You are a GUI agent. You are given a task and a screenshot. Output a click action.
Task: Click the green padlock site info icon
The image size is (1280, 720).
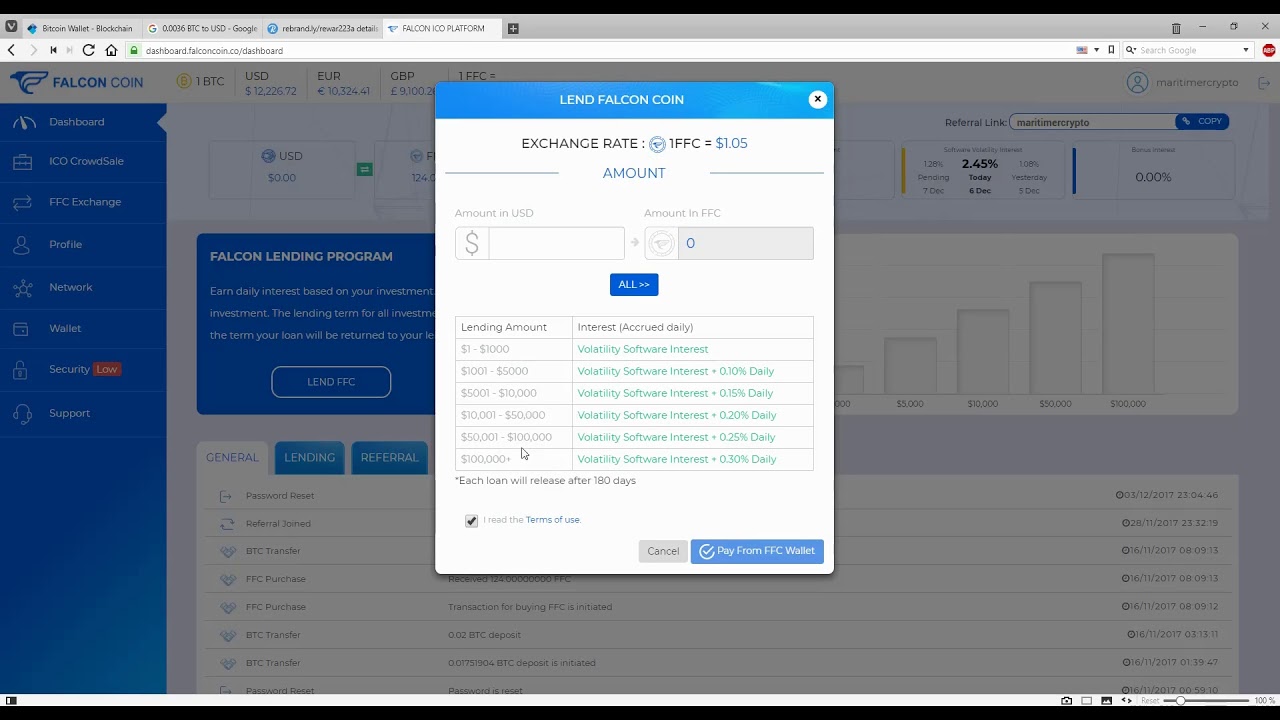(134, 50)
